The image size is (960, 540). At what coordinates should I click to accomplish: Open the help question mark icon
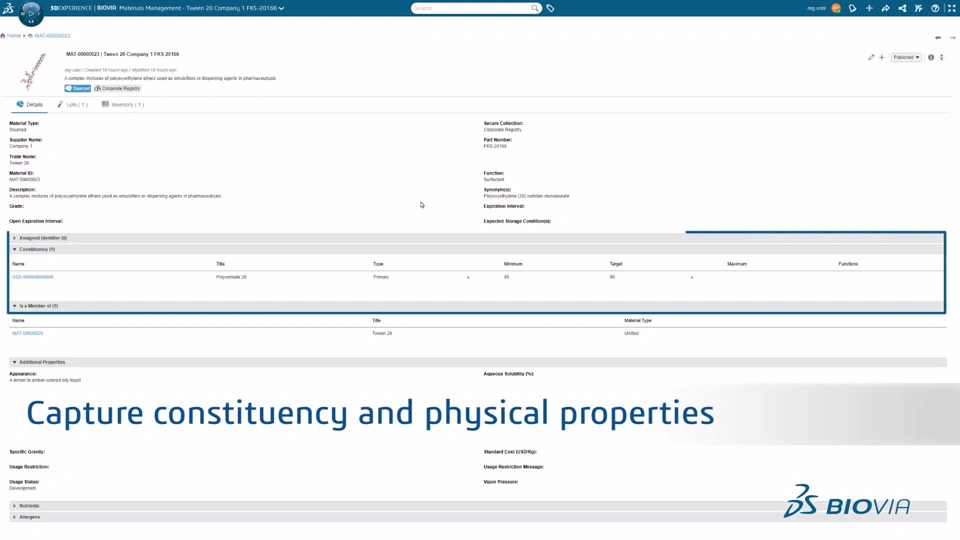point(935,8)
